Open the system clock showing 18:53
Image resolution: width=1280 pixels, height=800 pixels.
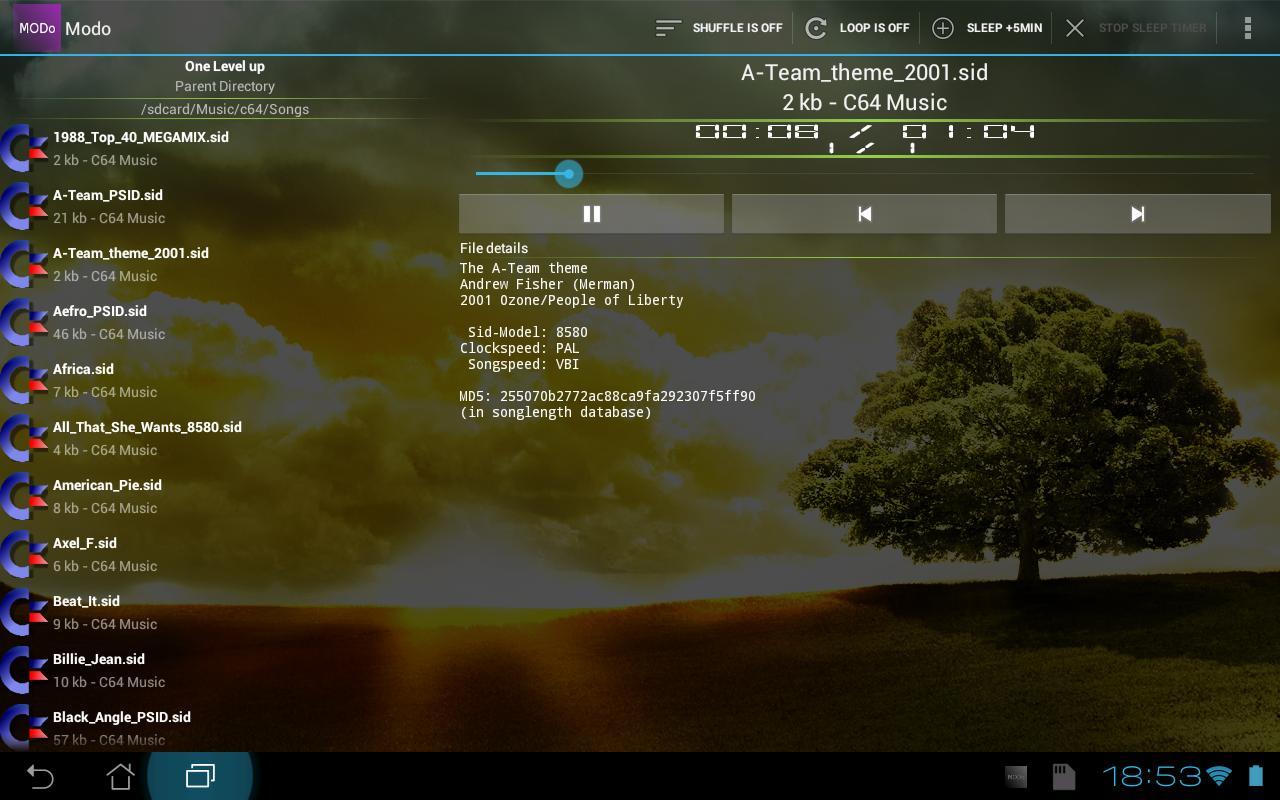[x=1151, y=776]
